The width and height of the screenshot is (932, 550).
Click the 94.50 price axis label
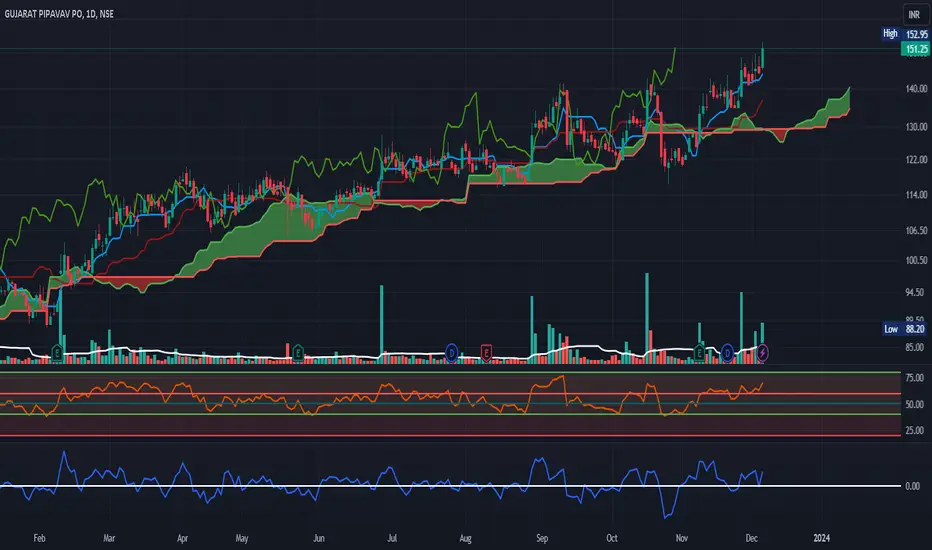click(x=915, y=292)
